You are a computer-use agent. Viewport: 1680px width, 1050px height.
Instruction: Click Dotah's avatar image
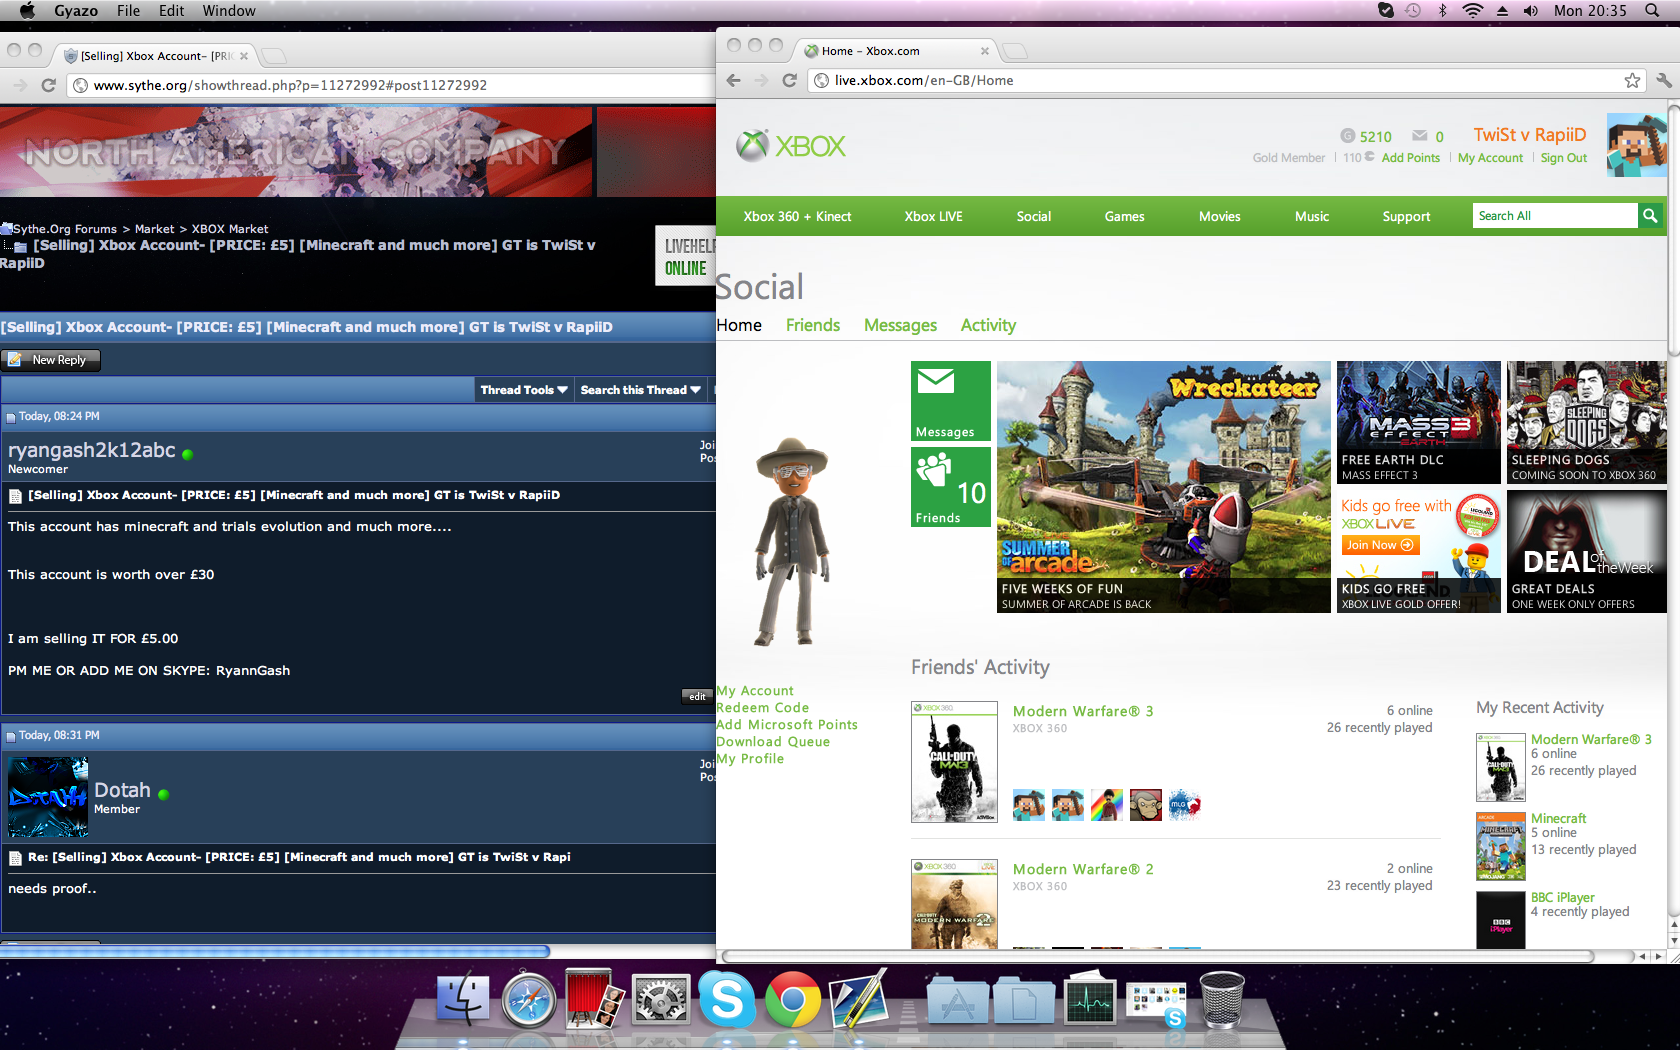pos(48,797)
